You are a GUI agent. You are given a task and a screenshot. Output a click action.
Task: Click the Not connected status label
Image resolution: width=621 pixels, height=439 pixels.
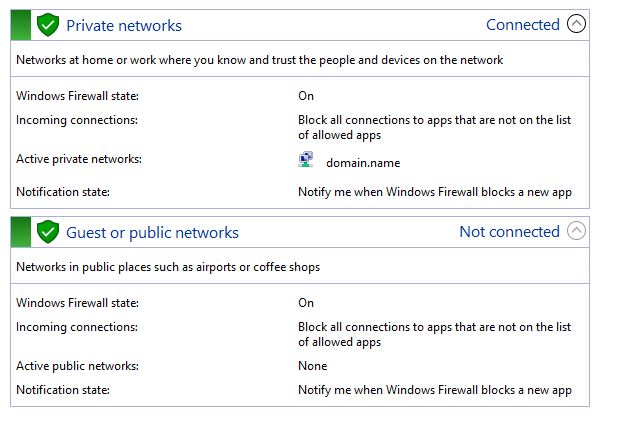[509, 232]
